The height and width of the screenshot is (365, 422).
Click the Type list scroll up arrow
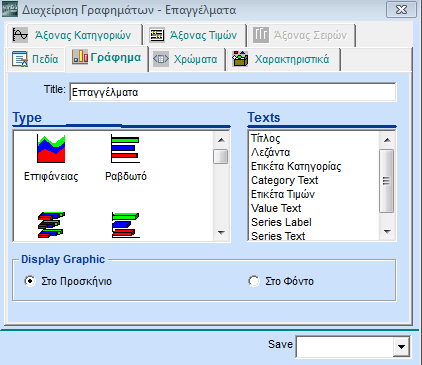(x=221, y=140)
